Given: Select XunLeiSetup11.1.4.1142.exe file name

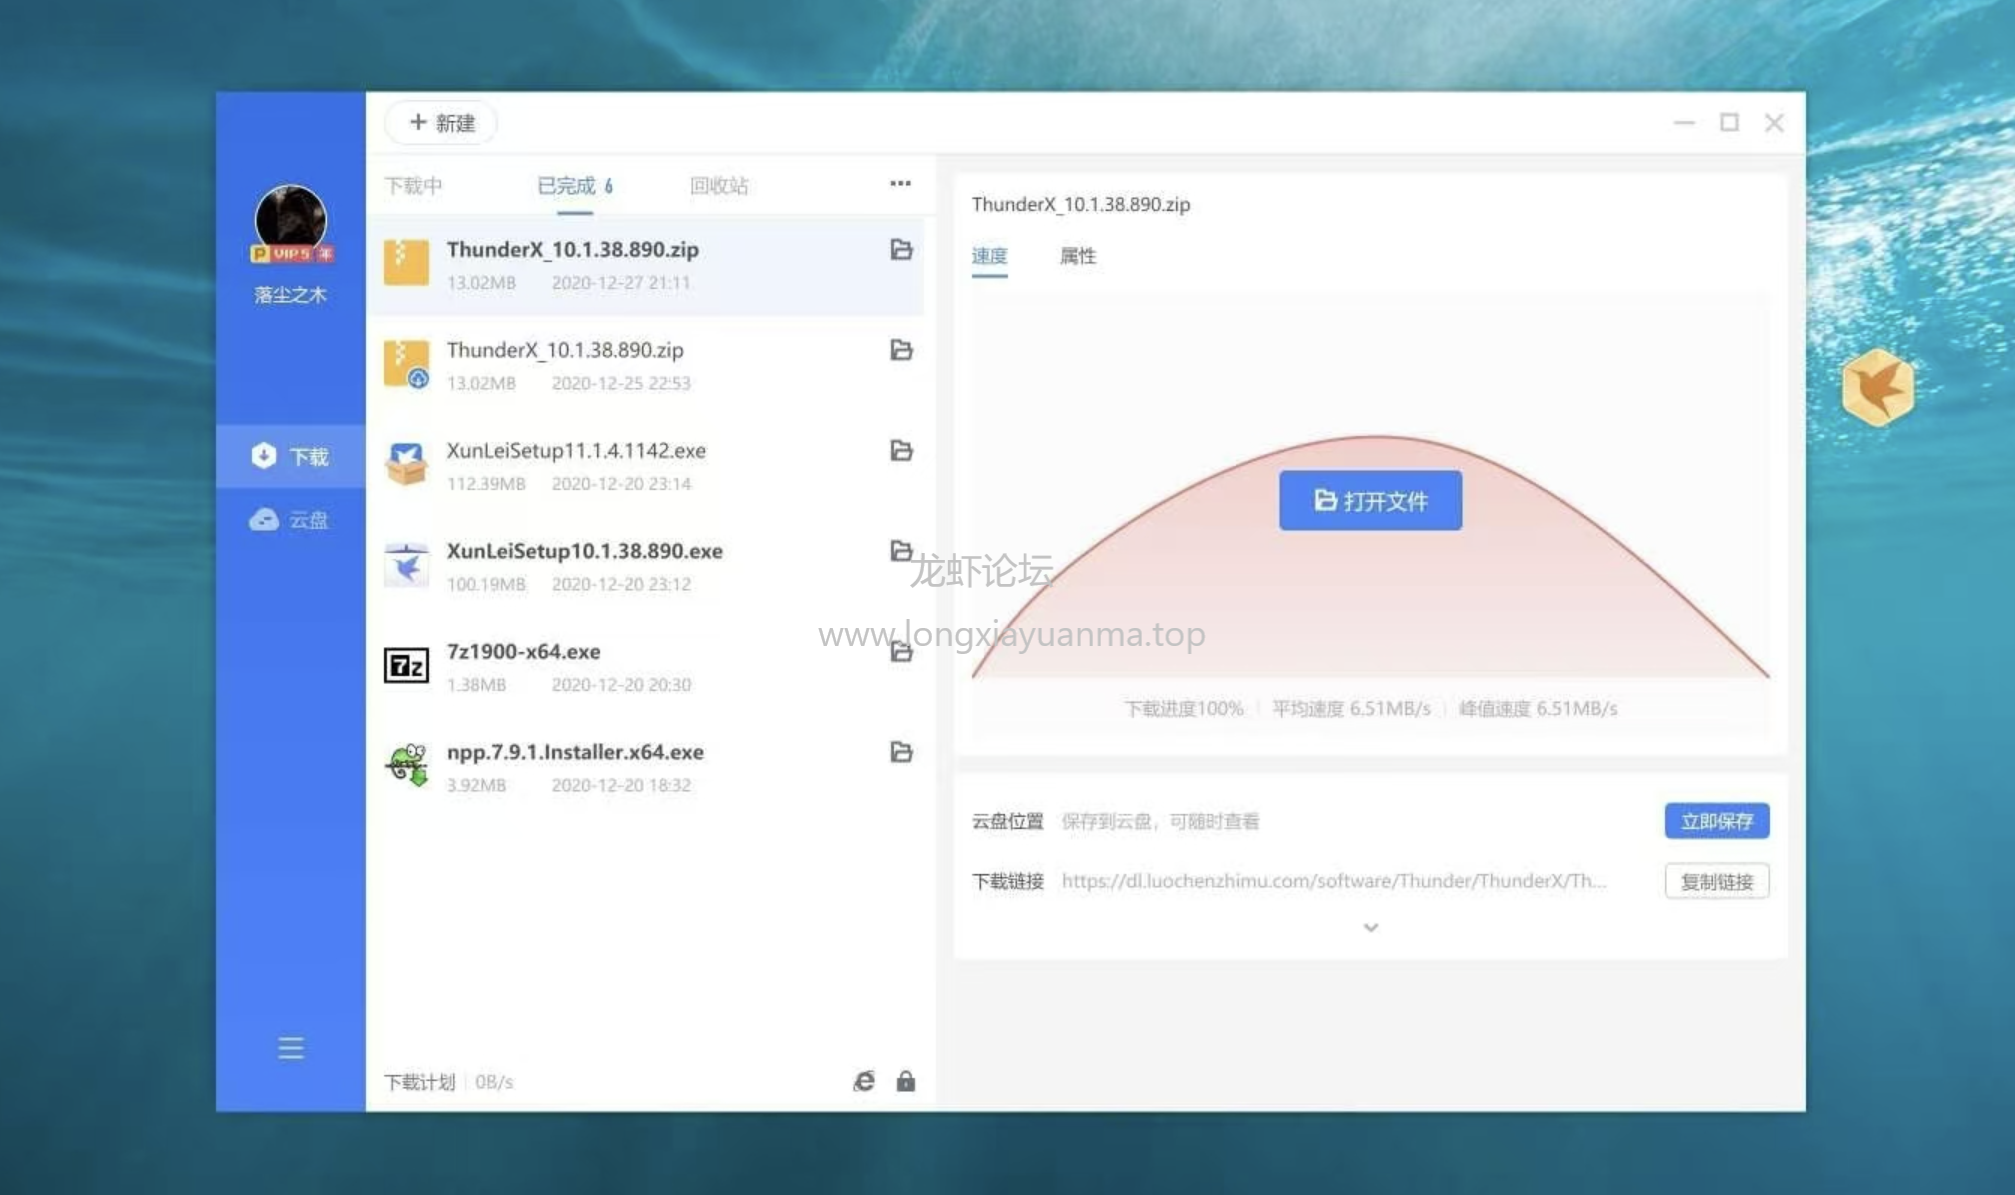Looking at the screenshot, I should (x=576, y=450).
